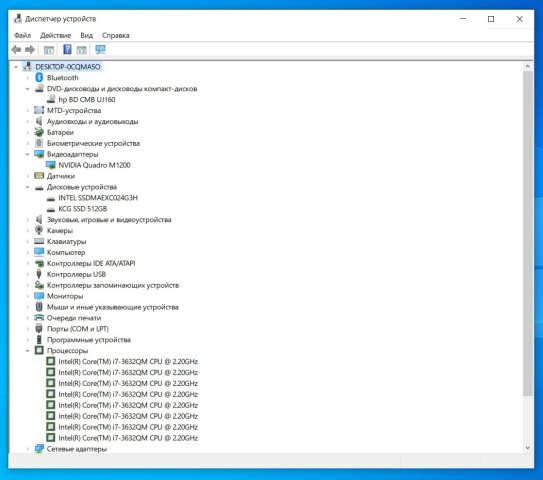Expand the Bluetooth category
The image size is (543, 480).
27,78
